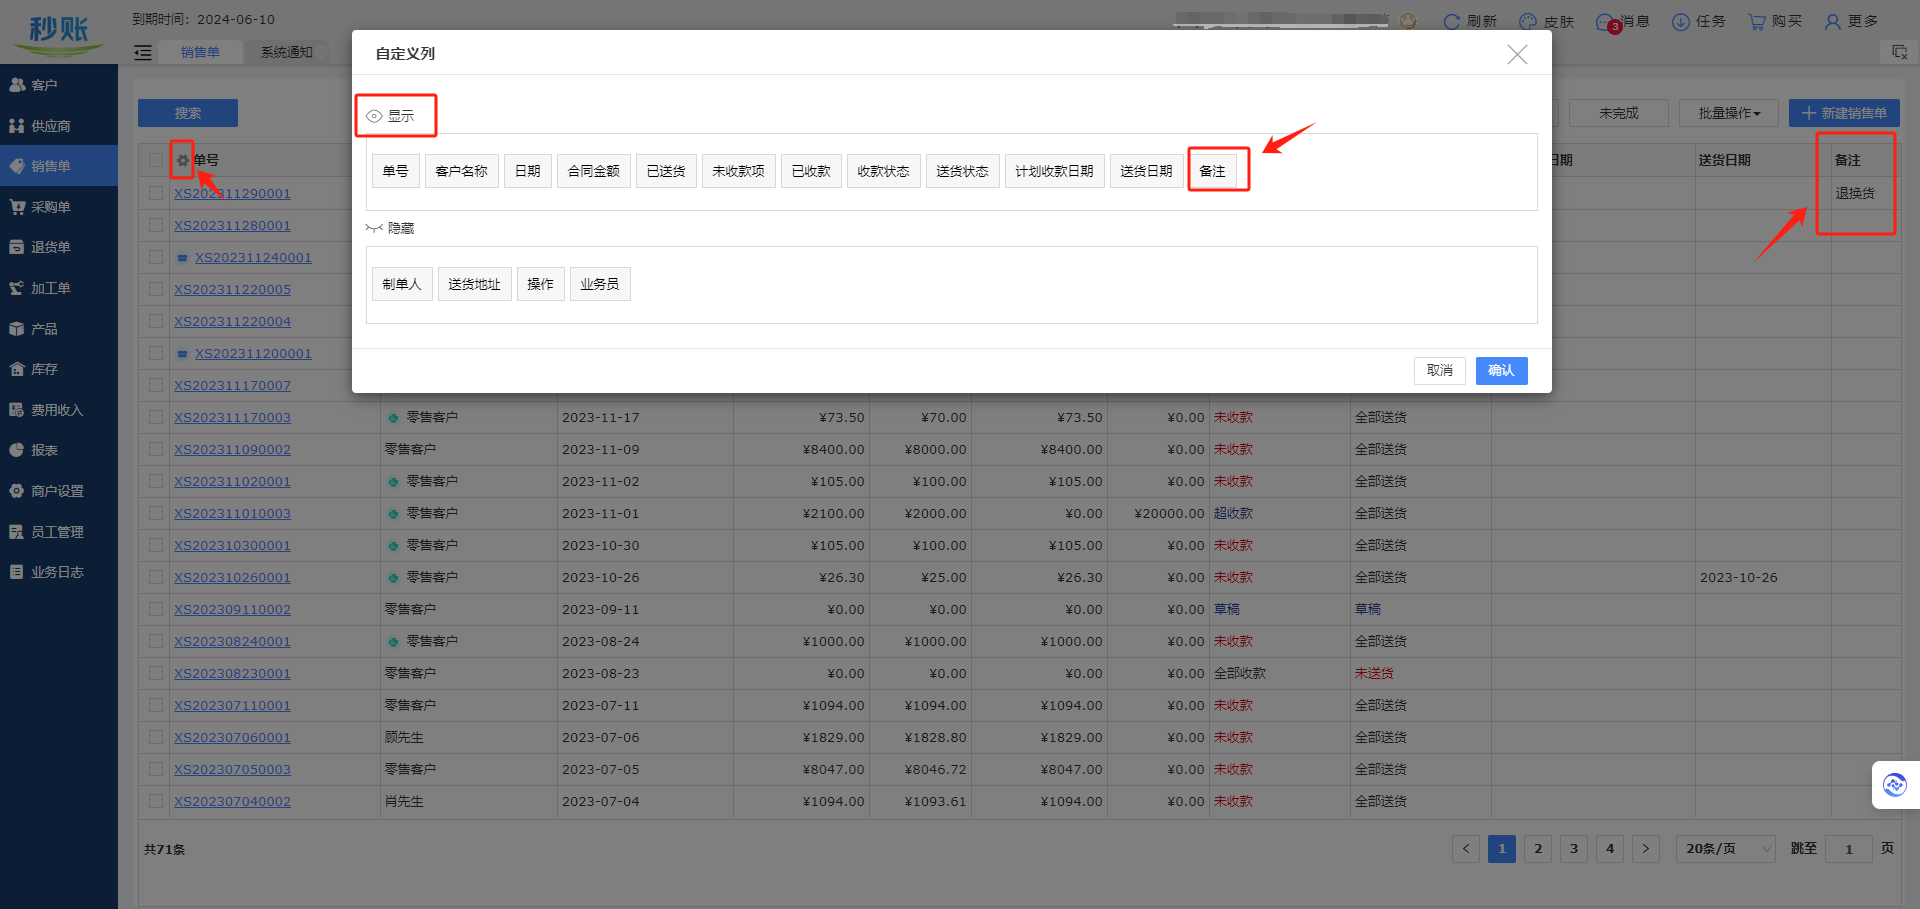The image size is (1920, 909).
Task: Click the 跳至 page number input
Action: pyautogui.click(x=1849, y=849)
